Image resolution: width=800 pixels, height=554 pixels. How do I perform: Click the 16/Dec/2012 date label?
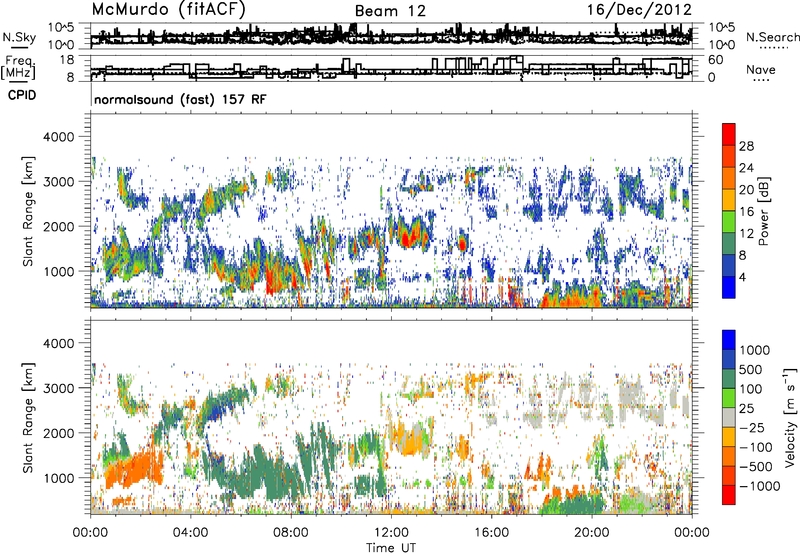(639, 10)
